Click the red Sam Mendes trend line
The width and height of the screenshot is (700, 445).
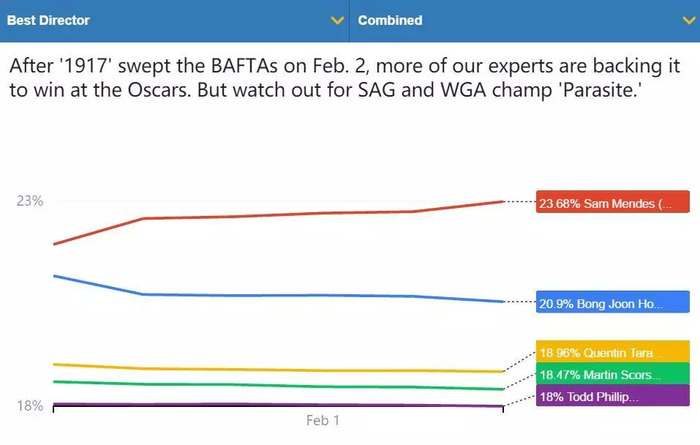click(x=277, y=215)
